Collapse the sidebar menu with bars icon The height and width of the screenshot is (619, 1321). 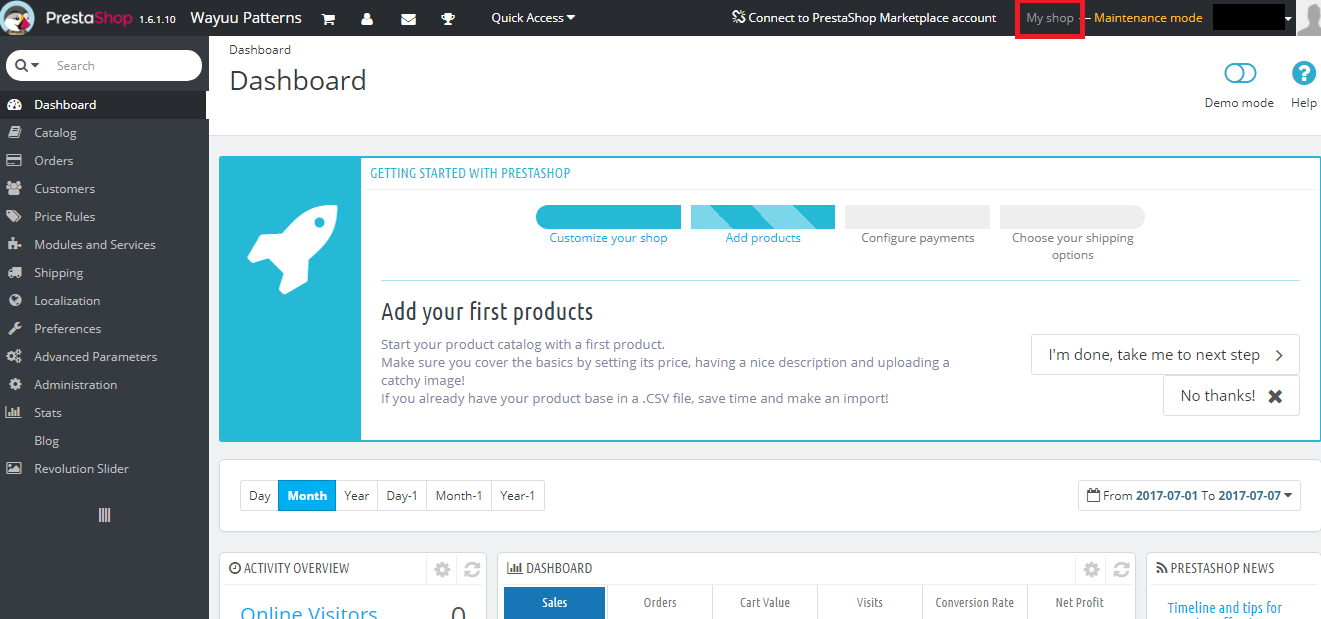click(x=104, y=515)
